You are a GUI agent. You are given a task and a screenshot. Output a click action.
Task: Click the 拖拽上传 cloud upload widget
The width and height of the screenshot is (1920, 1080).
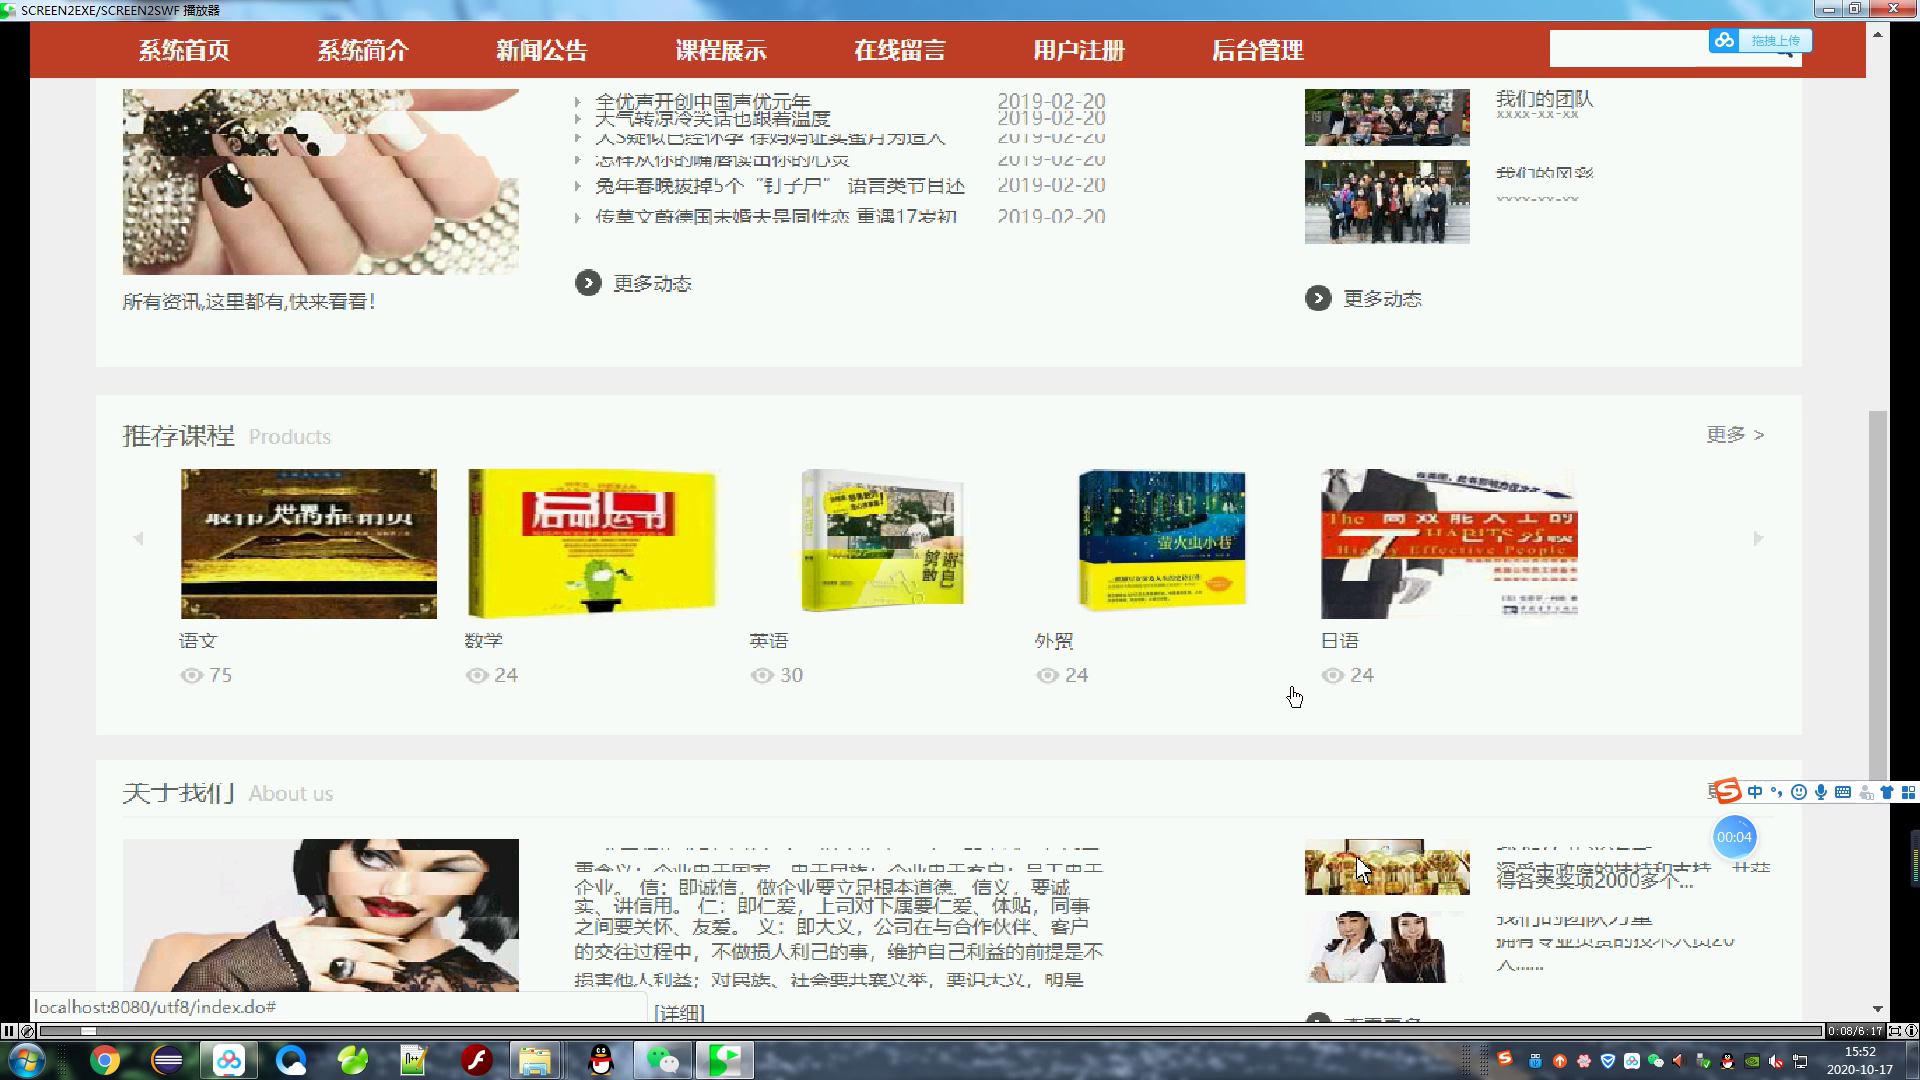coord(1760,40)
